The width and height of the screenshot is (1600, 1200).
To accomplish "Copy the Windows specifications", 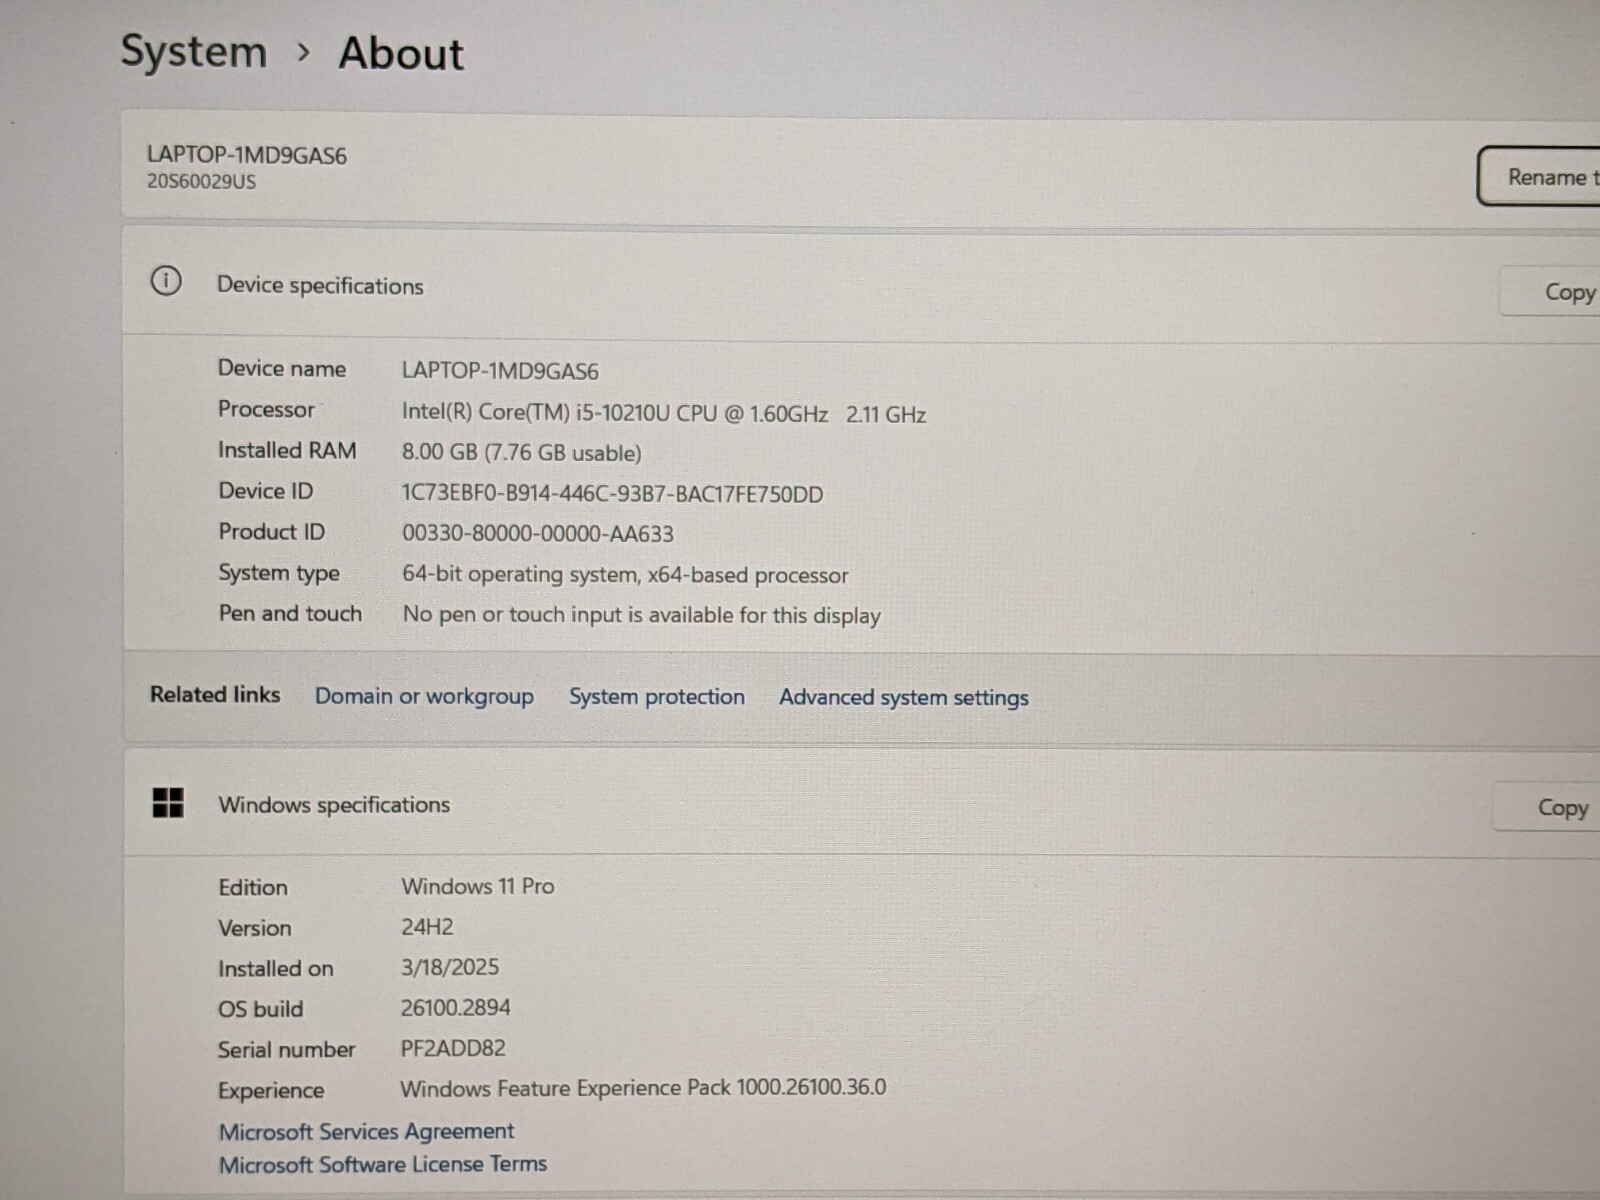I will 1547,807.
